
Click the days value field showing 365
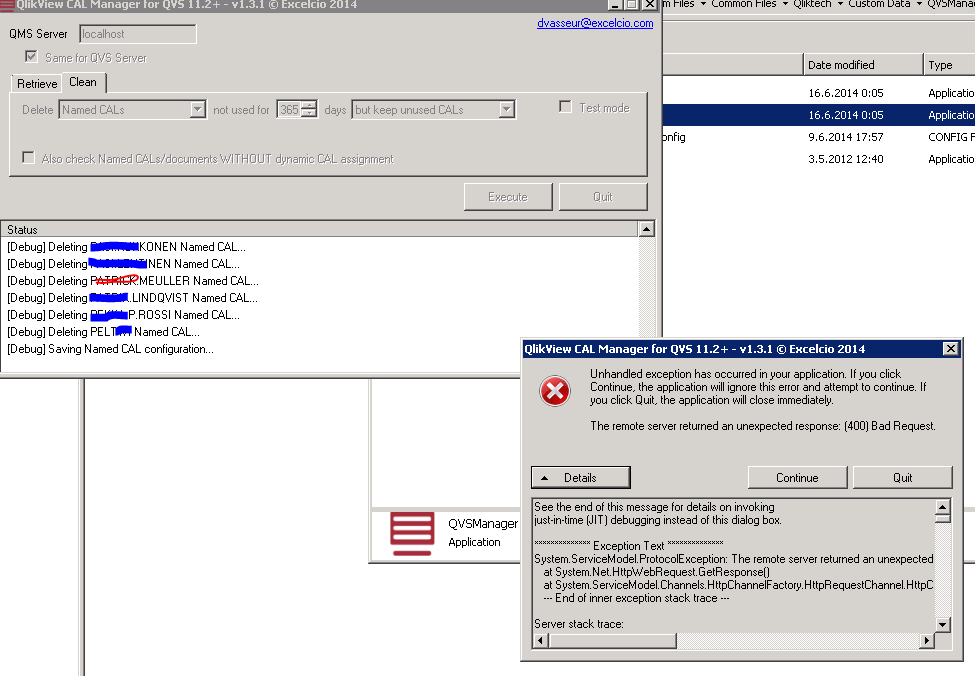289,109
